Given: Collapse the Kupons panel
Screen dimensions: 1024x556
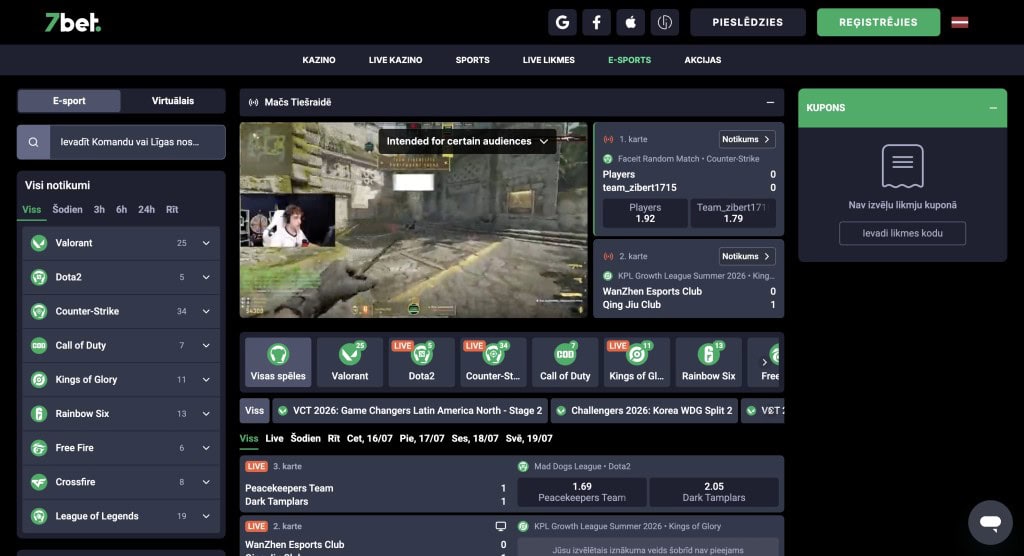Looking at the screenshot, I should 993,108.
